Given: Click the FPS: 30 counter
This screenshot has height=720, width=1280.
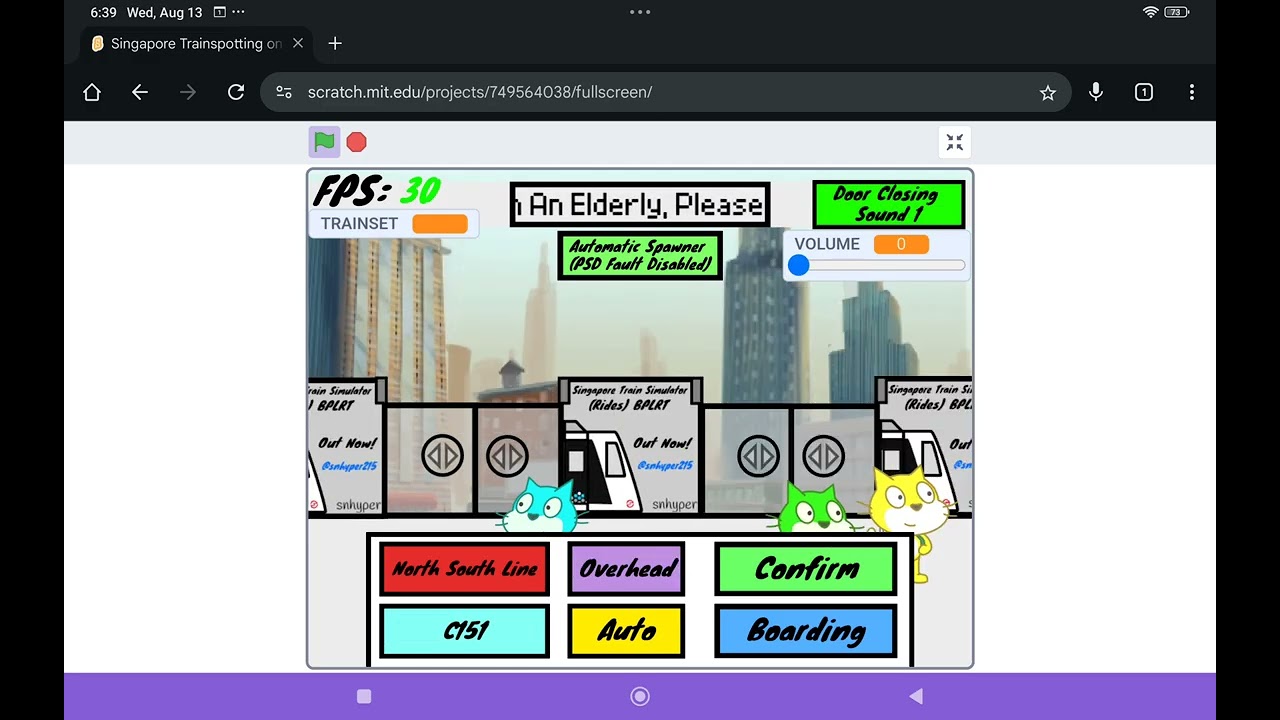Looking at the screenshot, I should pos(378,190).
